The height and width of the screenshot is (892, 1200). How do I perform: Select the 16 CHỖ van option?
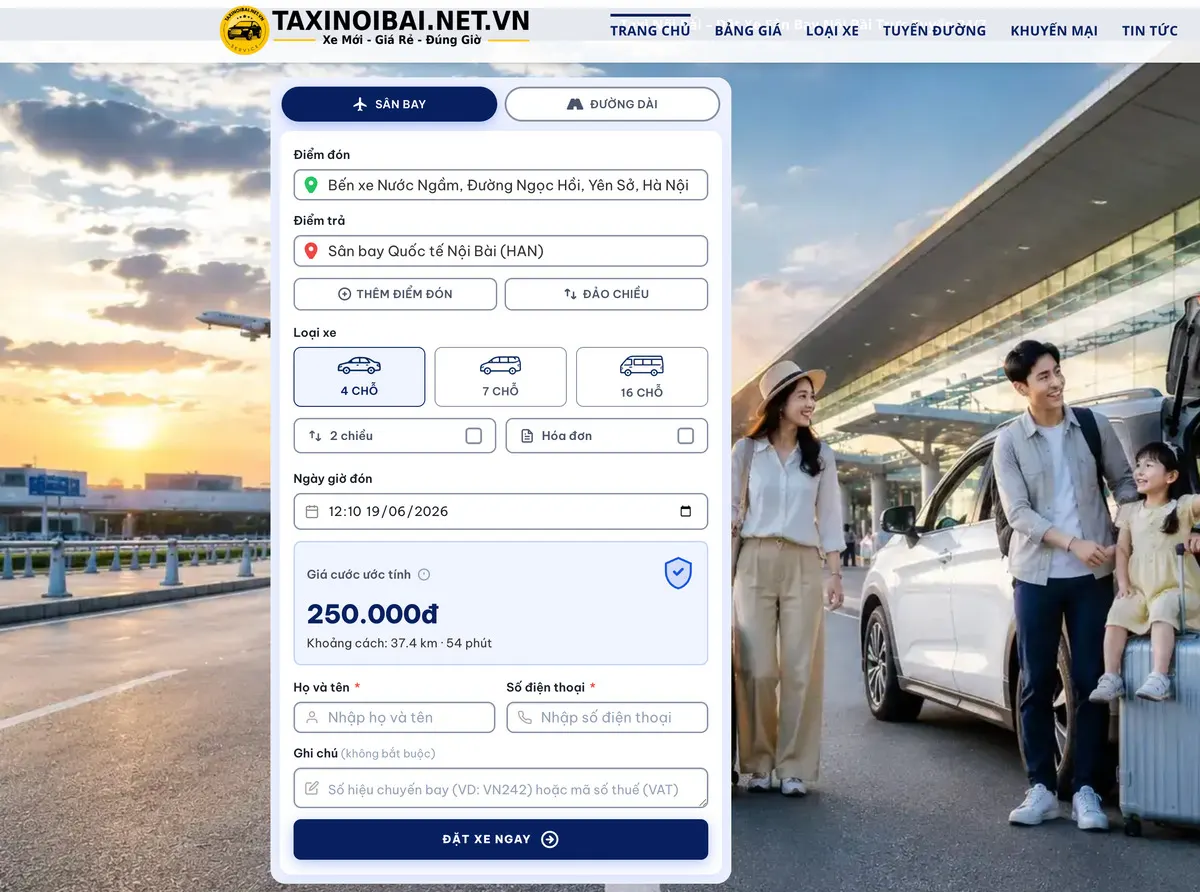coord(642,377)
